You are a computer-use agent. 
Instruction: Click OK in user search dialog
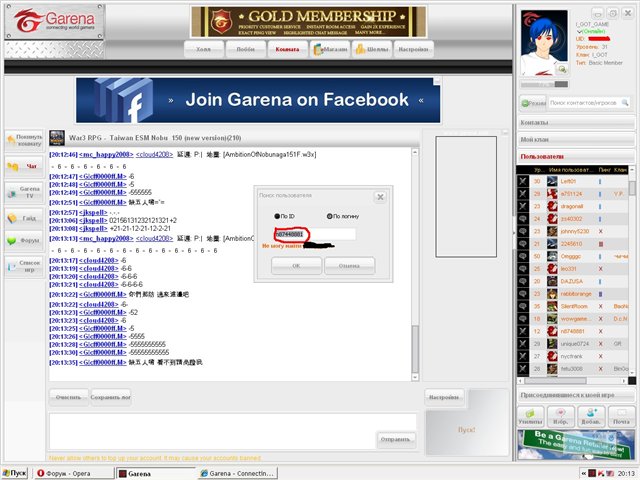[x=296, y=266]
